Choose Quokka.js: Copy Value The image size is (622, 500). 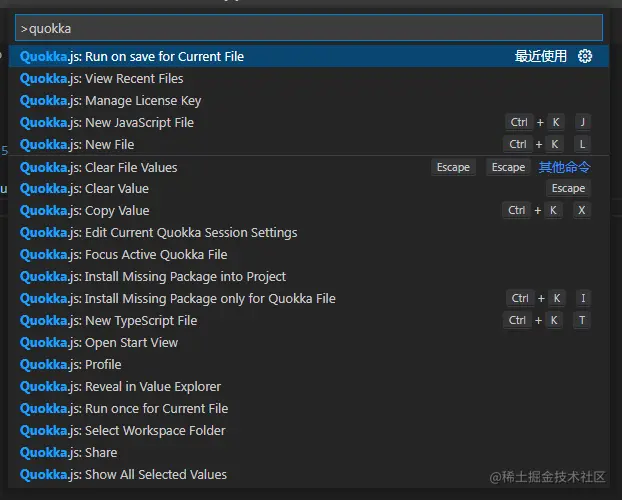[309, 210]
